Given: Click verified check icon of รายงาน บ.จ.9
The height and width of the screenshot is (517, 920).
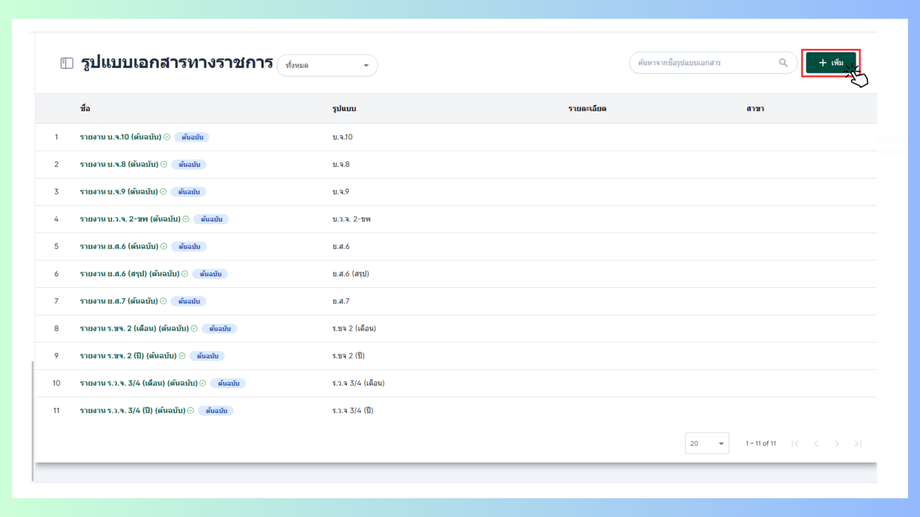Looking at the screenshot, I should [164, 192].
